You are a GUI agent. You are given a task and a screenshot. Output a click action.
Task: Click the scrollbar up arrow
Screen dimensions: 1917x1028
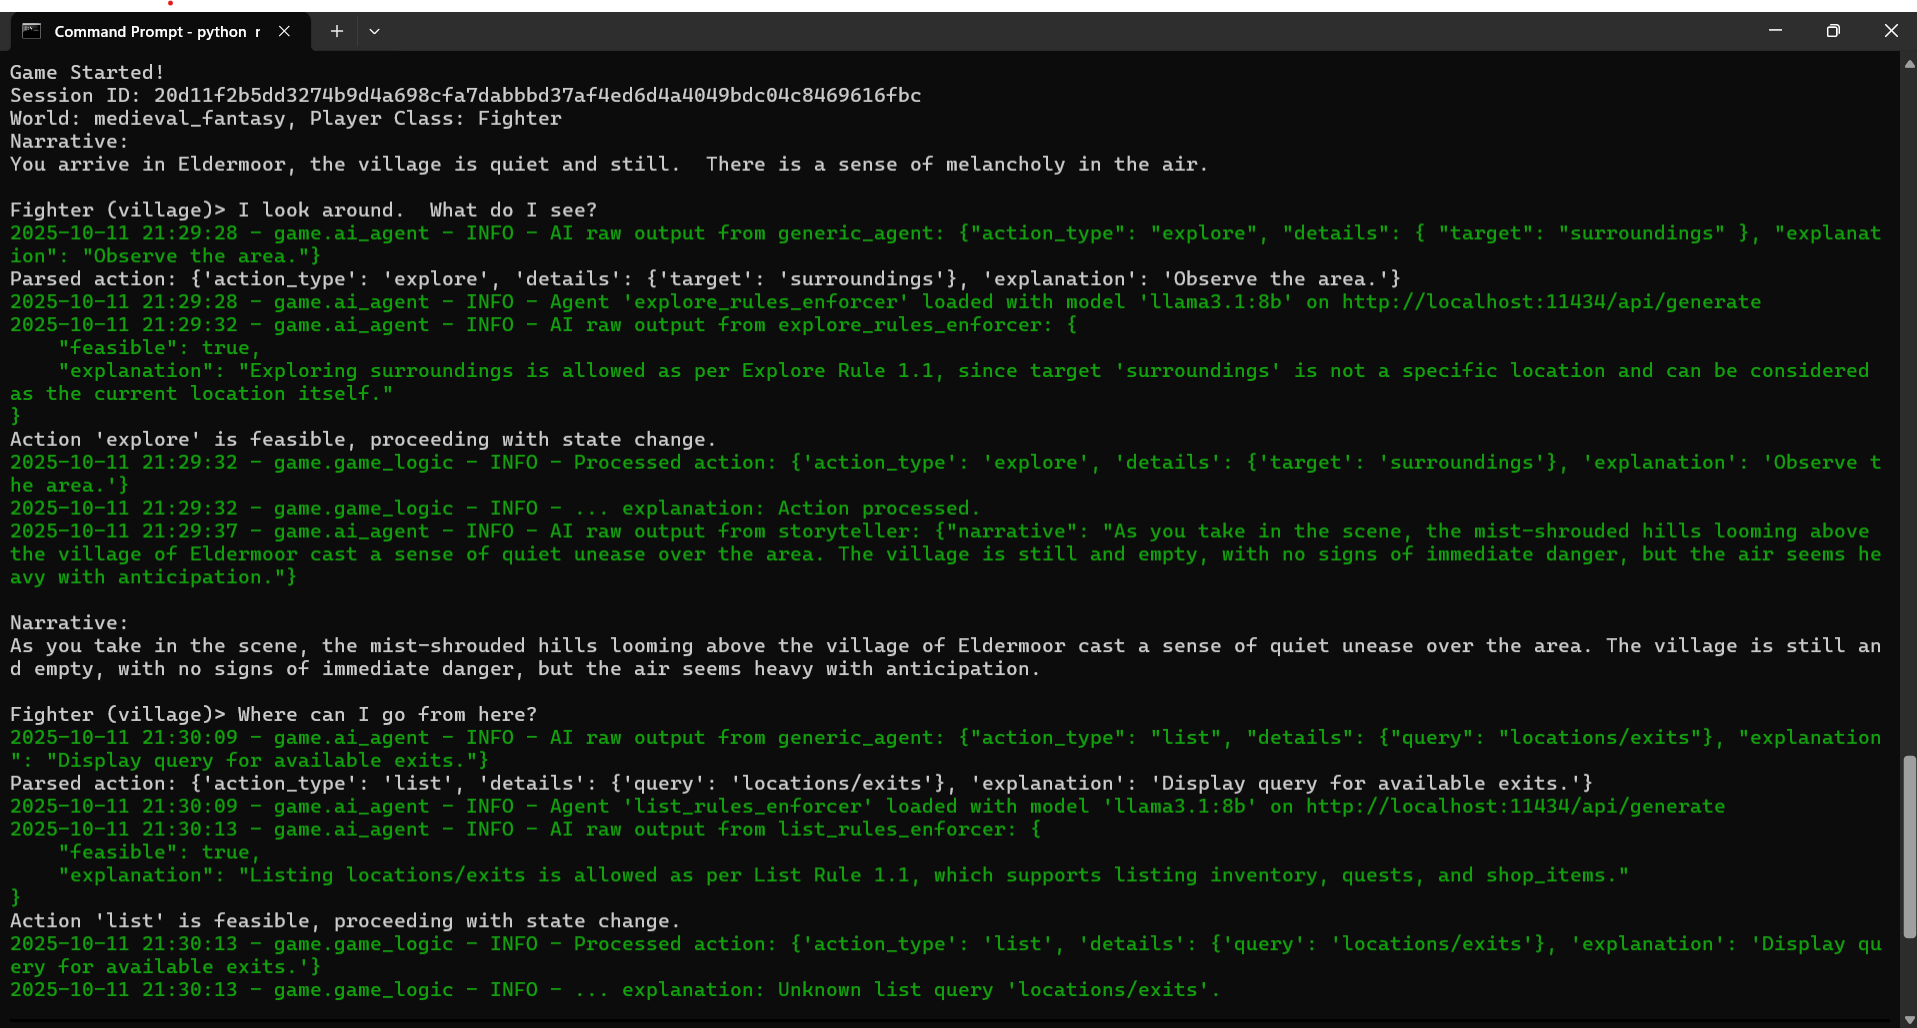pyautogui.click(x=1908, y=64)
